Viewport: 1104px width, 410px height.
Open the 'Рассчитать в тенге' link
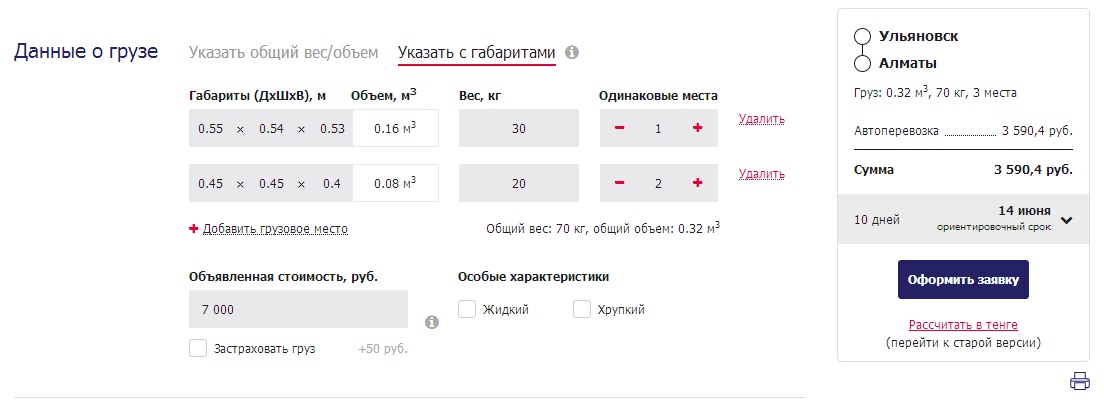[963, 325]
